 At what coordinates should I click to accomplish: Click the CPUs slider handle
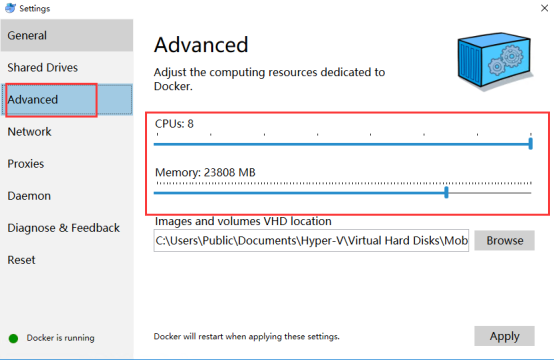530,144
